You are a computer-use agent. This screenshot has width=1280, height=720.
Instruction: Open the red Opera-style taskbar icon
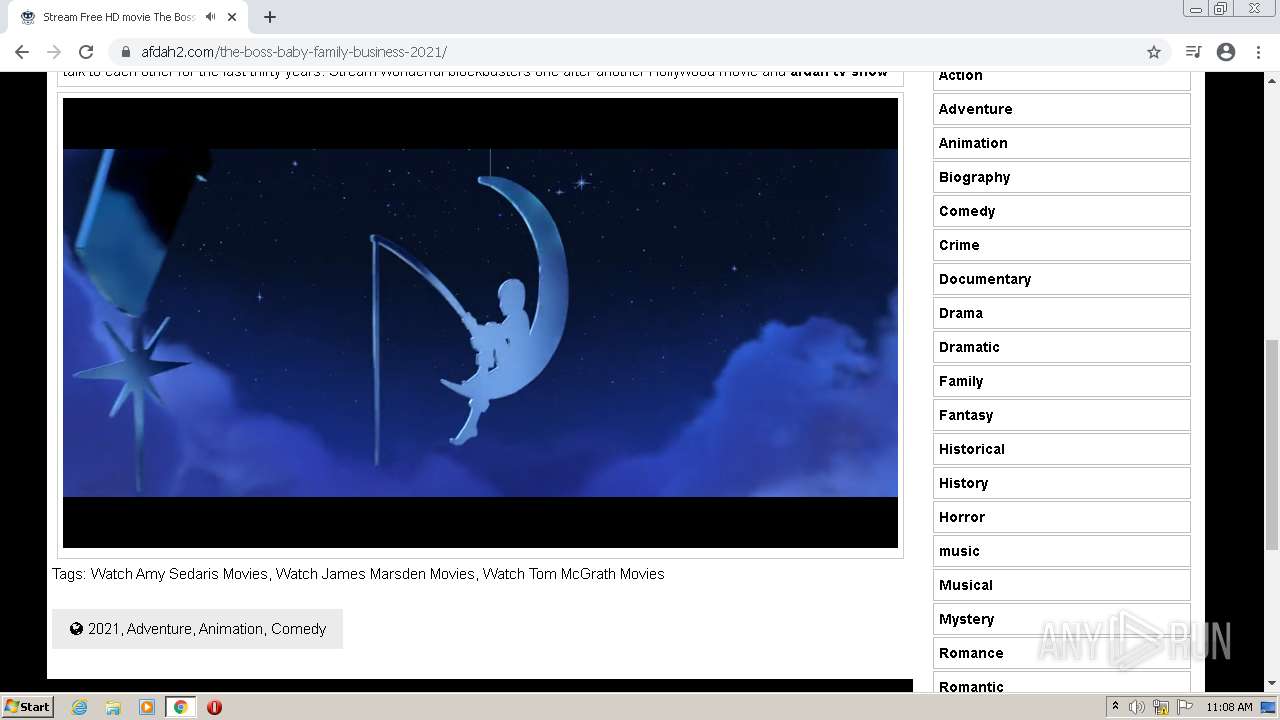click(214, 707)
